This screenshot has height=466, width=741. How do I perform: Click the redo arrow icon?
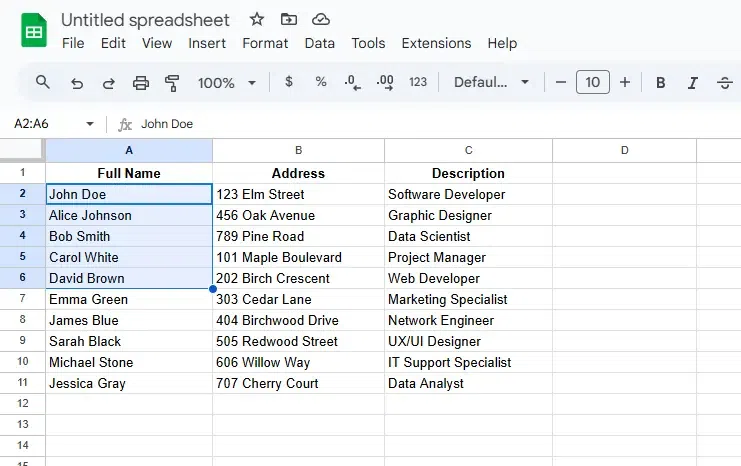(x=109, y=83)
